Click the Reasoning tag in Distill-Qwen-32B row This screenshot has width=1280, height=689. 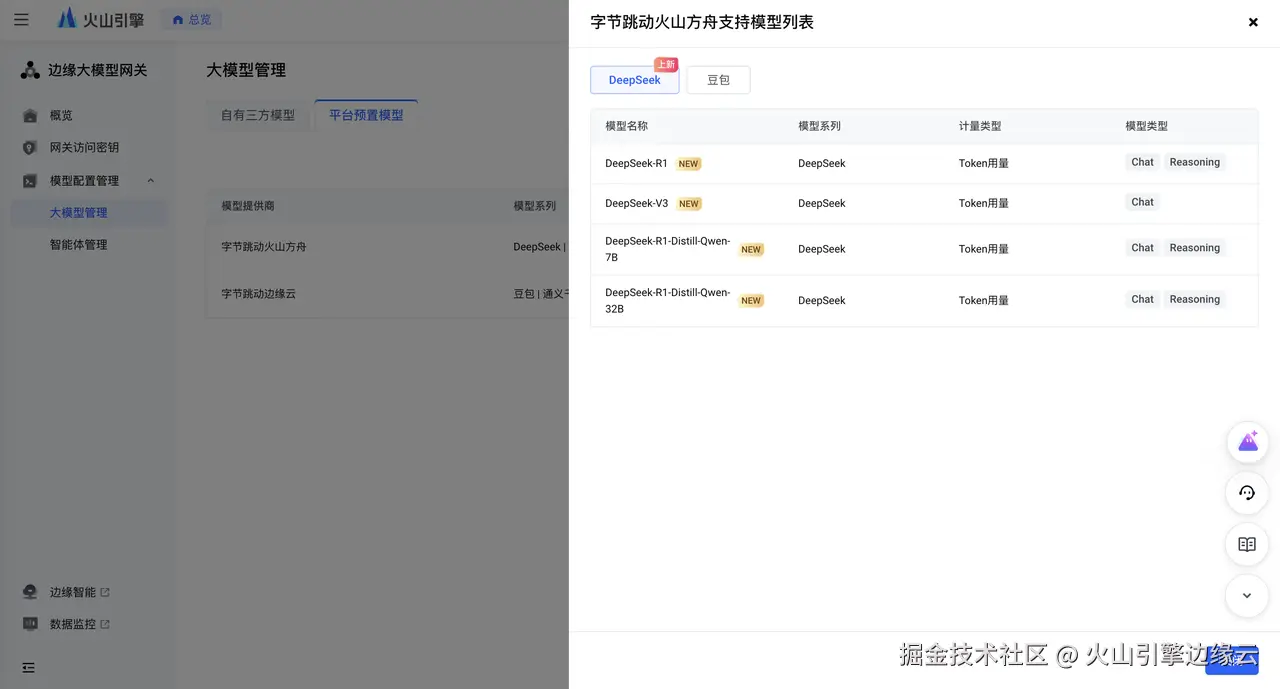pos(1194,299)
